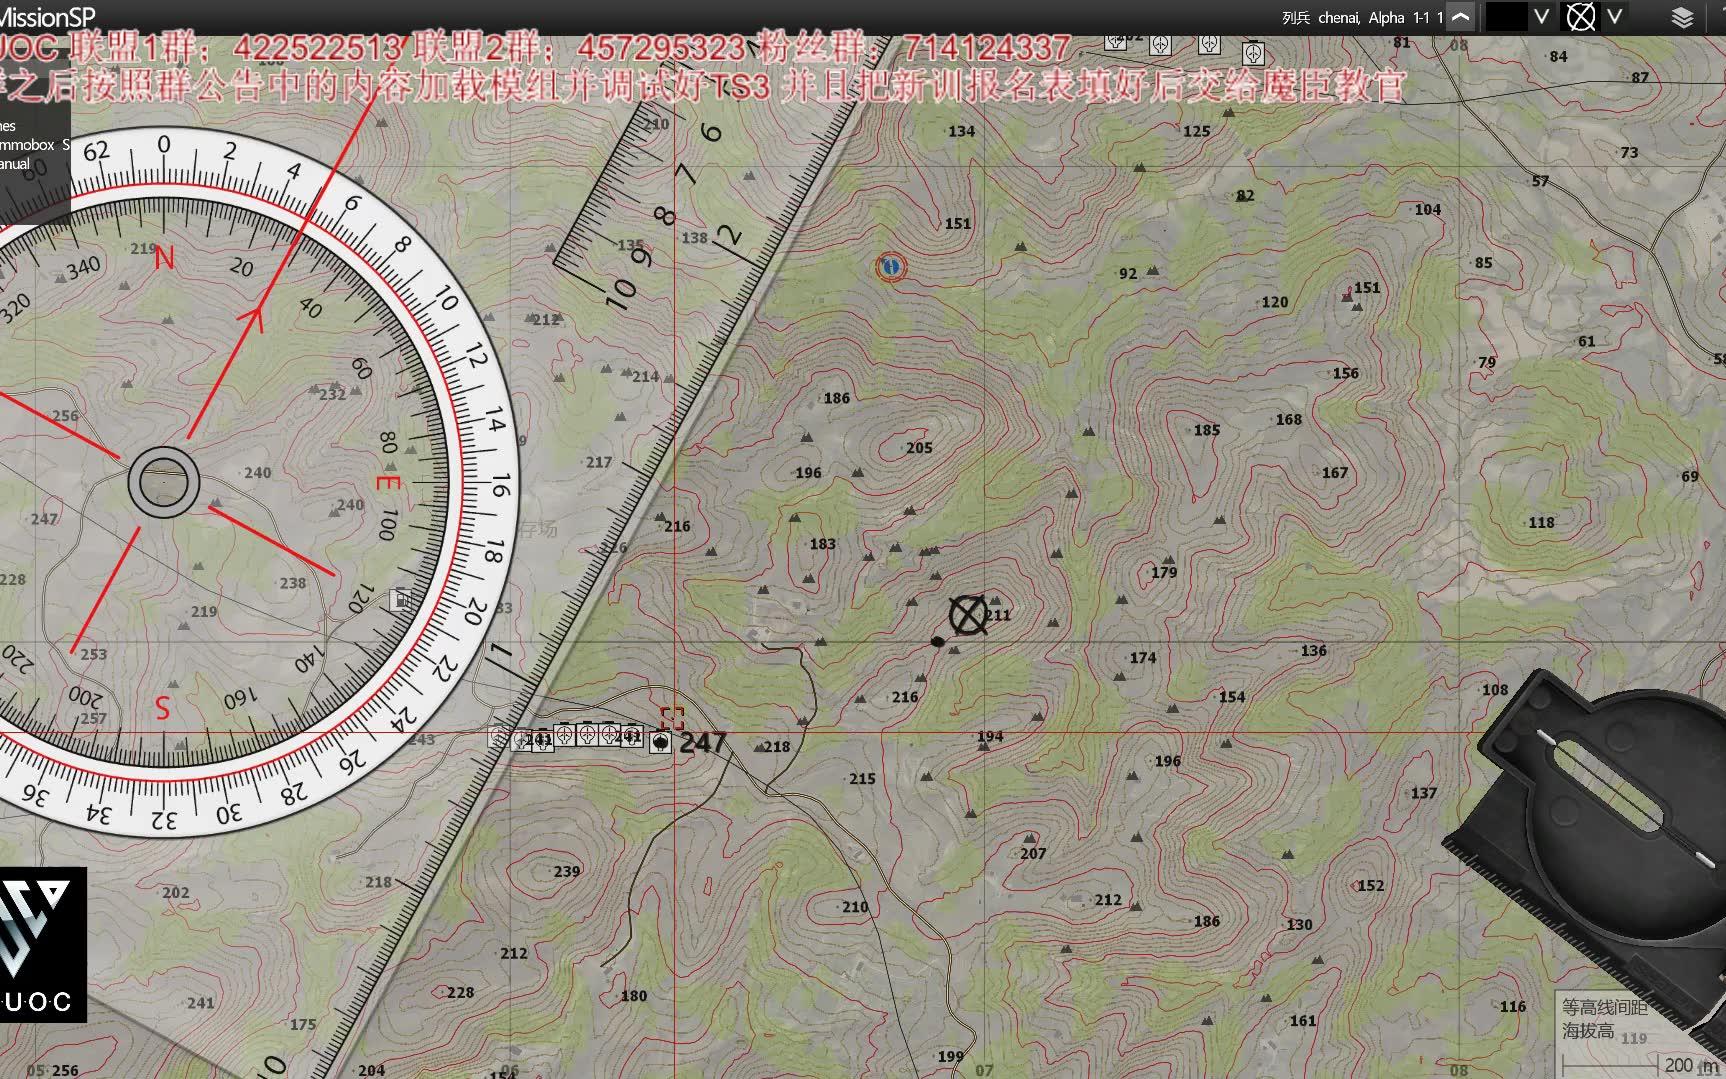
Task: Click the solid black balloon marker beside the 247 label
Action: [x=661, y=741]
